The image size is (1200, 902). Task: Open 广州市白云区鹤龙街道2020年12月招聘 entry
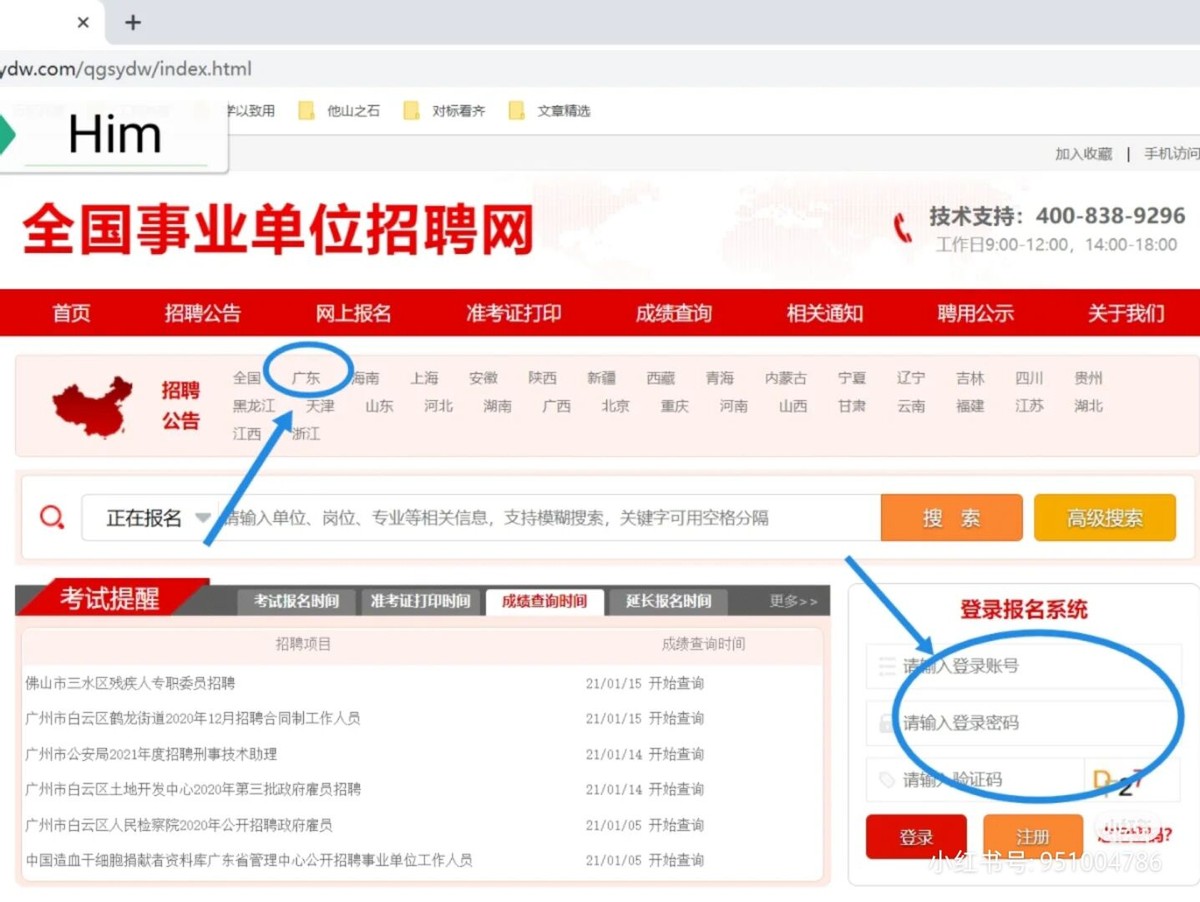192,718
